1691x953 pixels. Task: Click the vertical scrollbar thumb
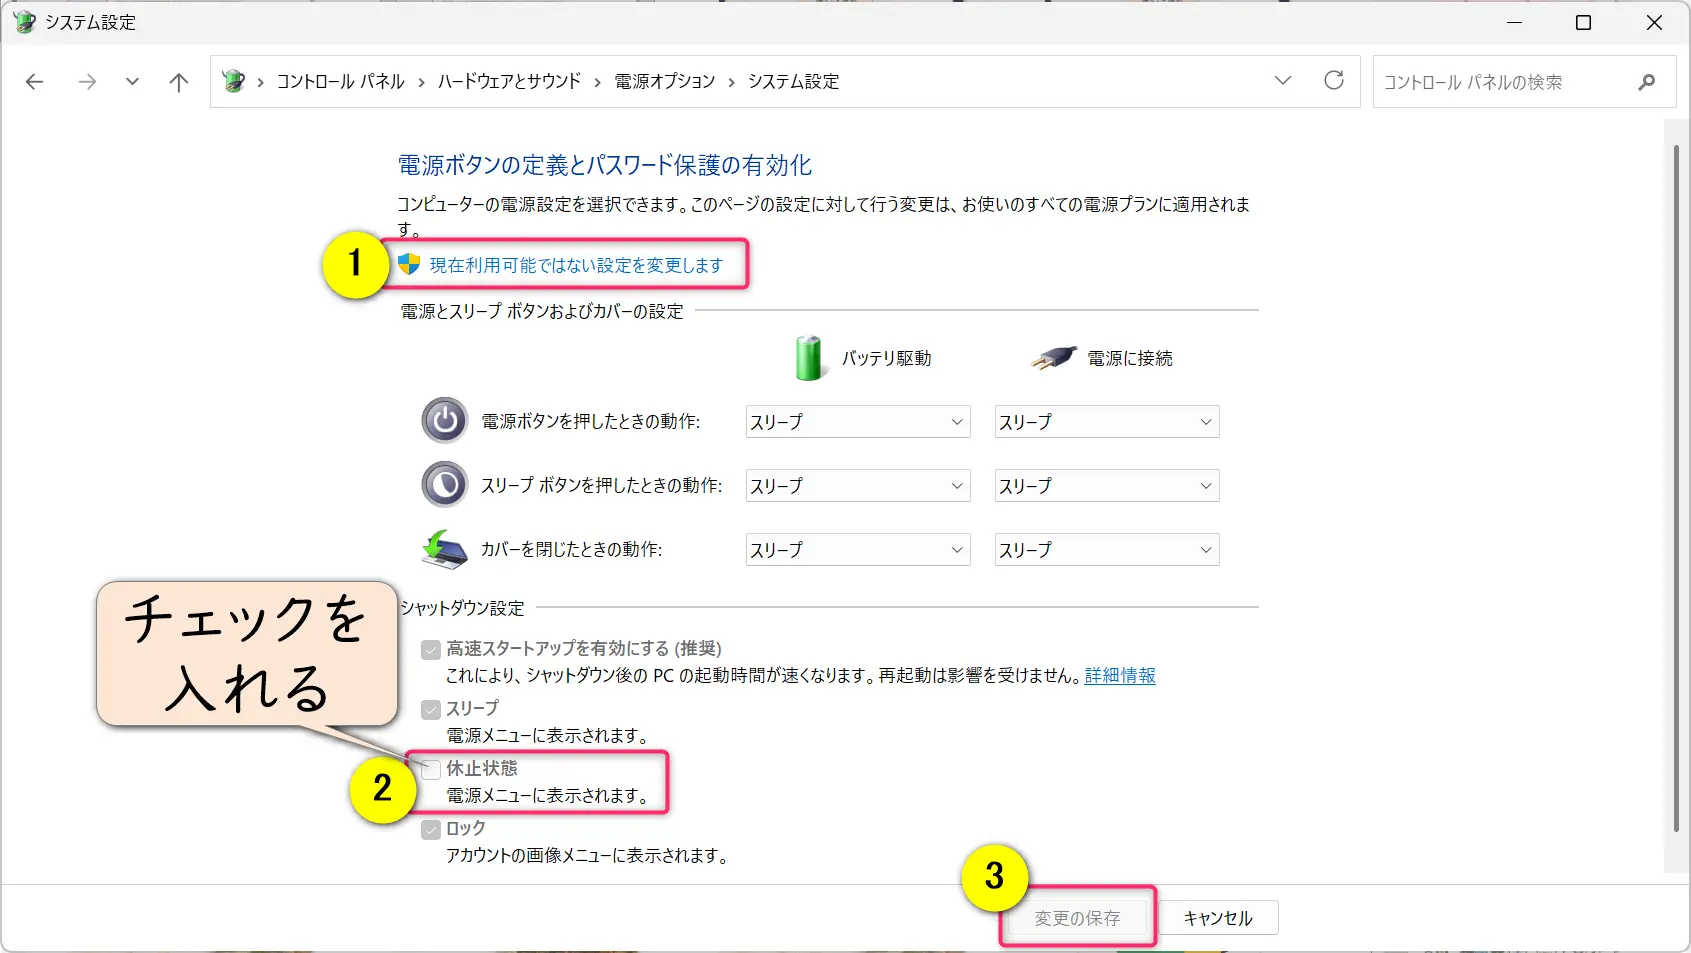[x=1676, y=488]
